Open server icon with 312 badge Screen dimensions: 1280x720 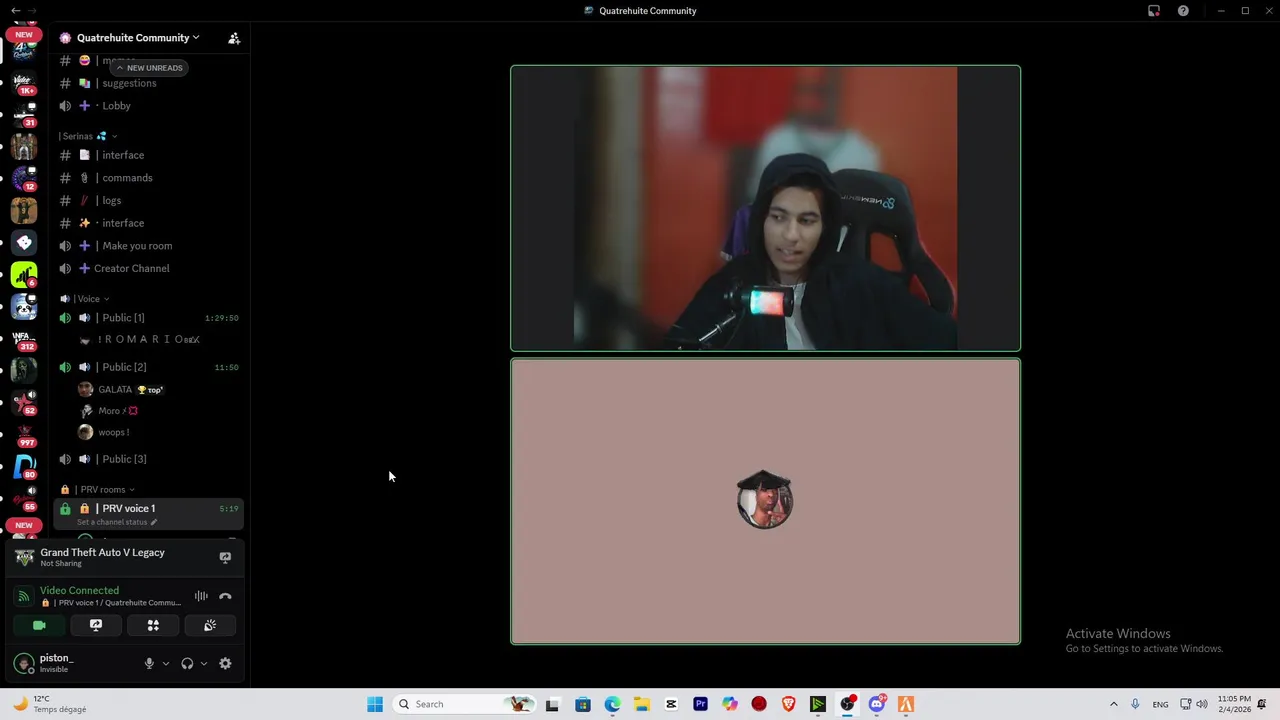(24, 339)
